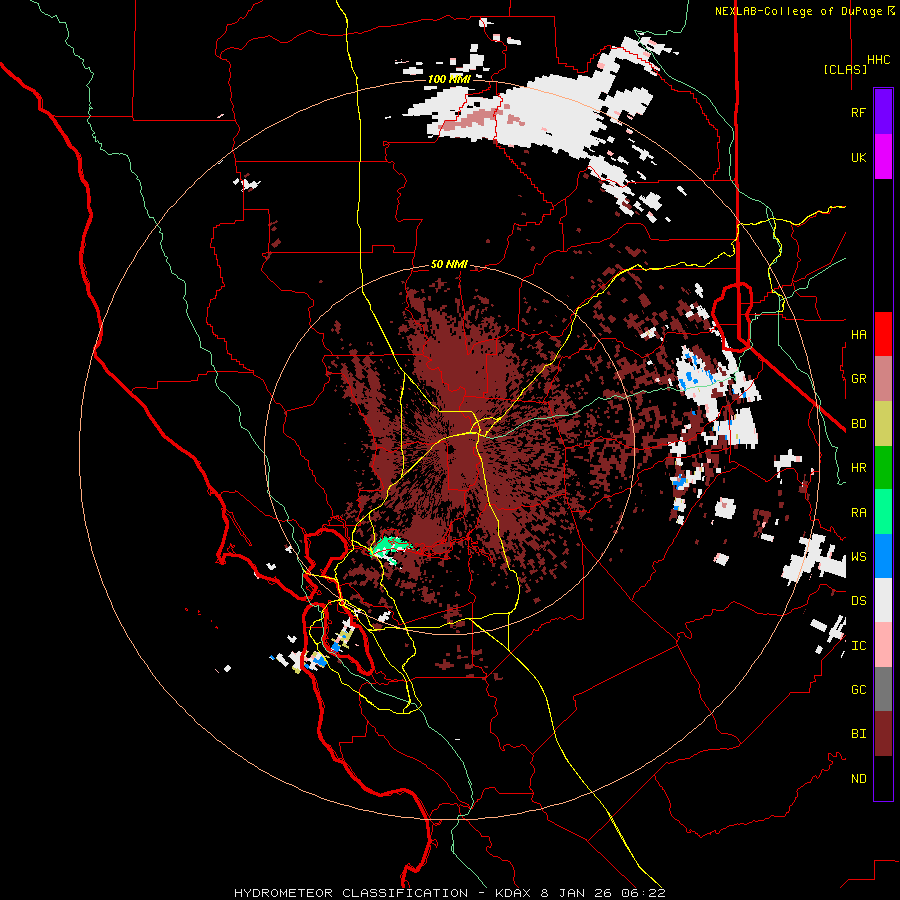Click the [CLAS] legend heading
Screen dimensions: 900x900
(x=845, y=69)
